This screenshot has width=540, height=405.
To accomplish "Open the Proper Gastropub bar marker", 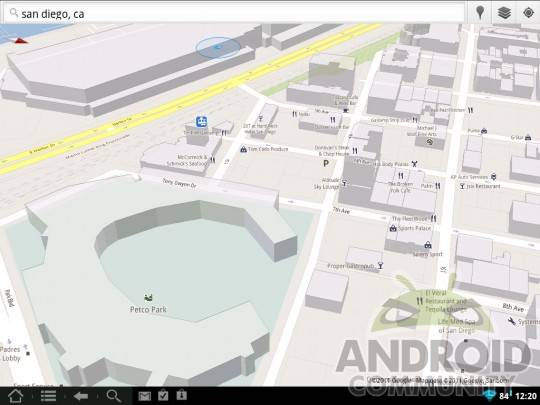I will click(380, 266).
